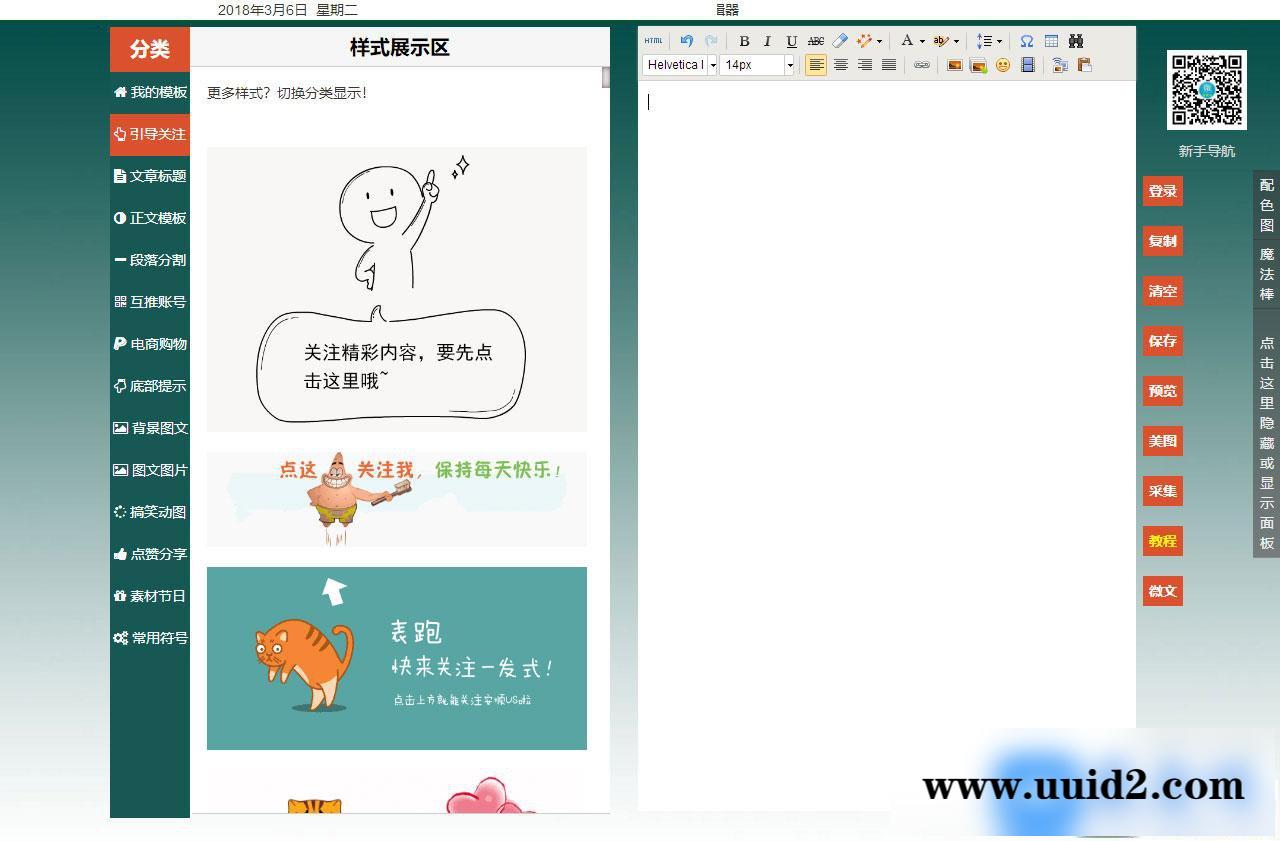This screenshot has width=1280, height=841.
Task: Open the emoji insert icon
Action: pyautogui.click(x=1003, y=66)
